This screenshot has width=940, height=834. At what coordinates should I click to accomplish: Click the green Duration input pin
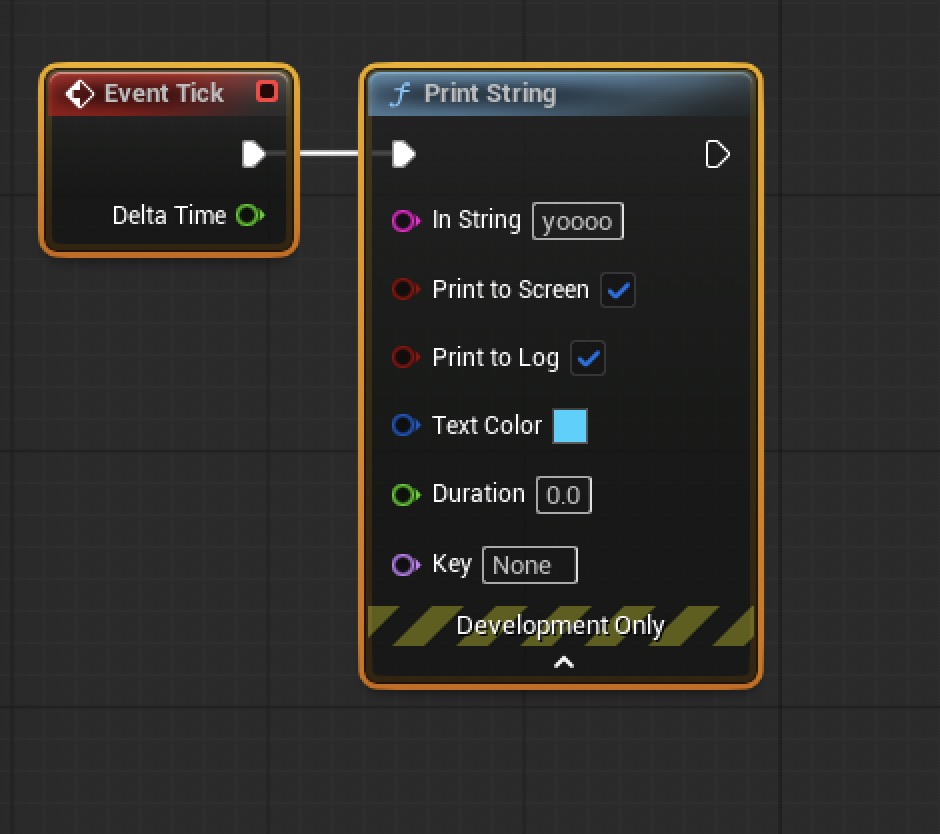pos(405,495)
